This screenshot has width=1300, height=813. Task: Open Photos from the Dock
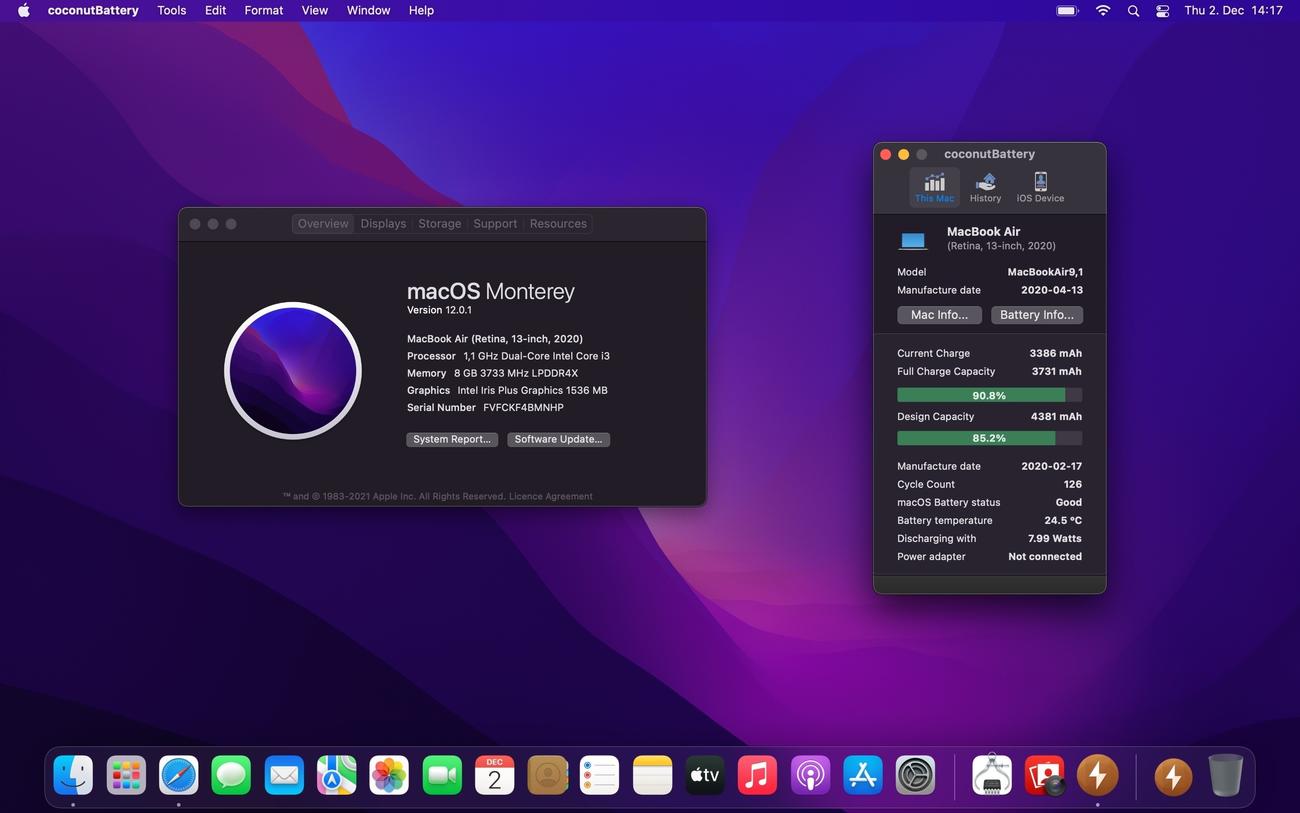coord(389,775)
